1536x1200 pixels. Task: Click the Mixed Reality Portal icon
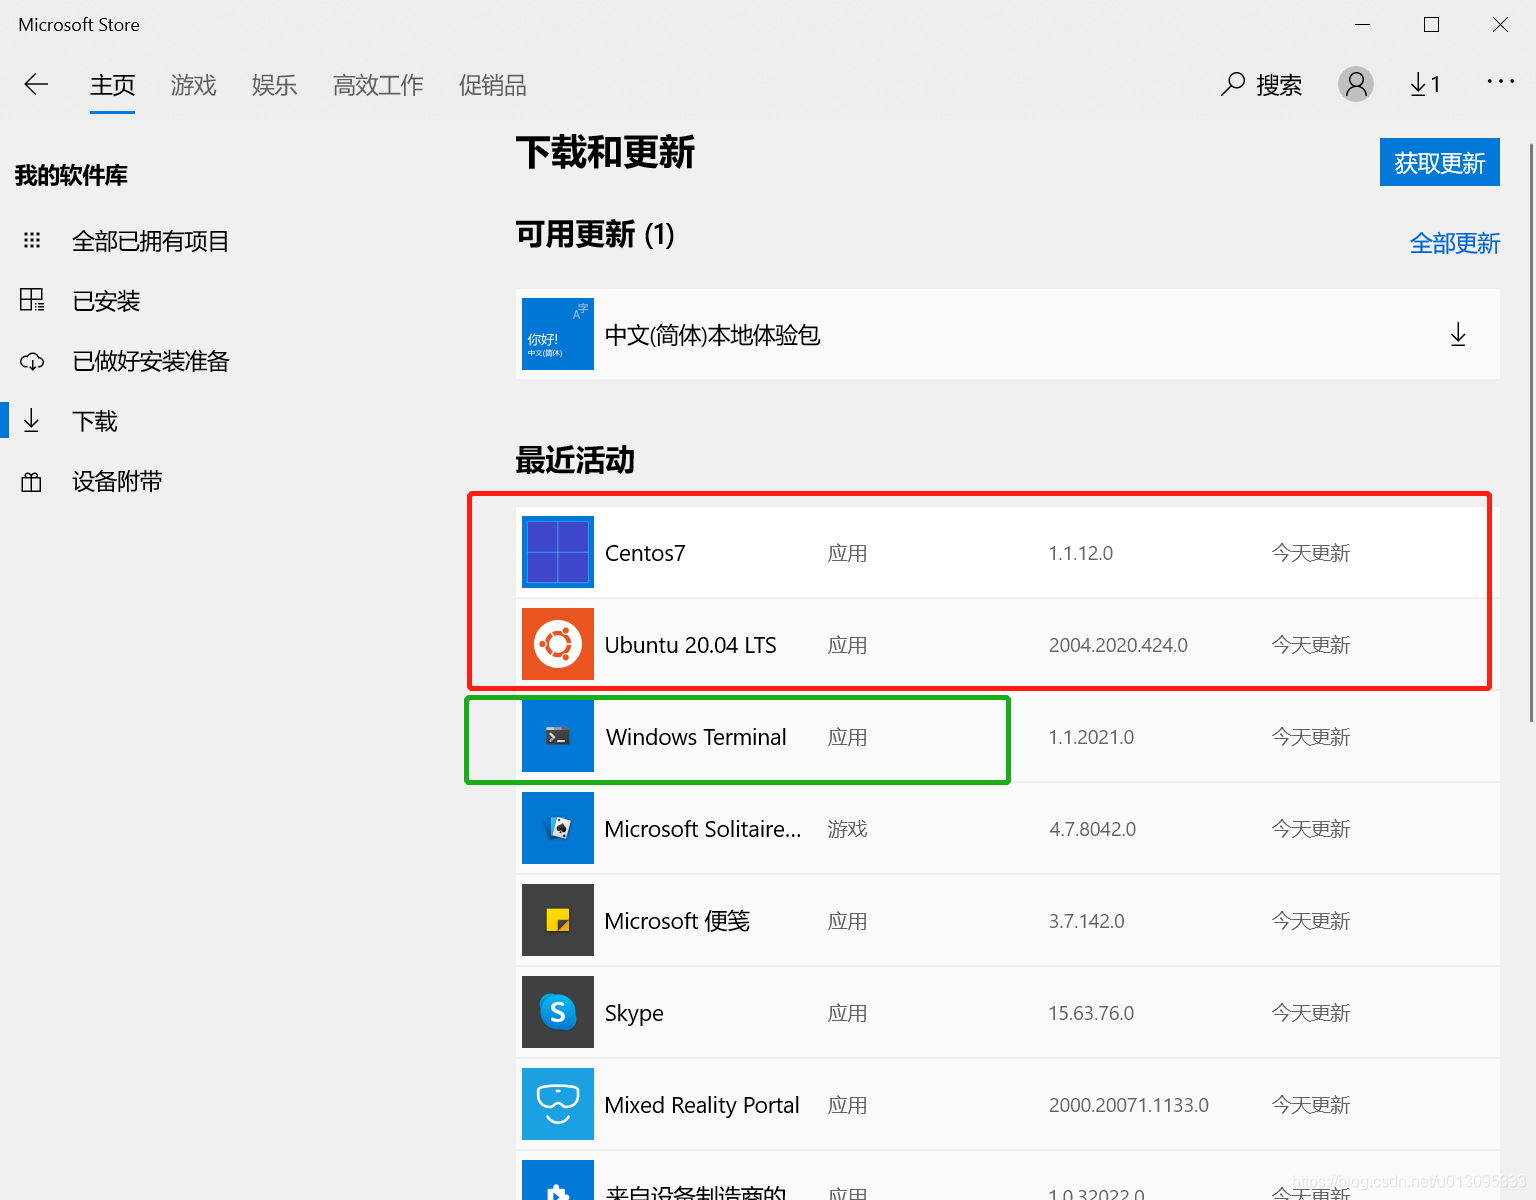(x=558, y=1104)
